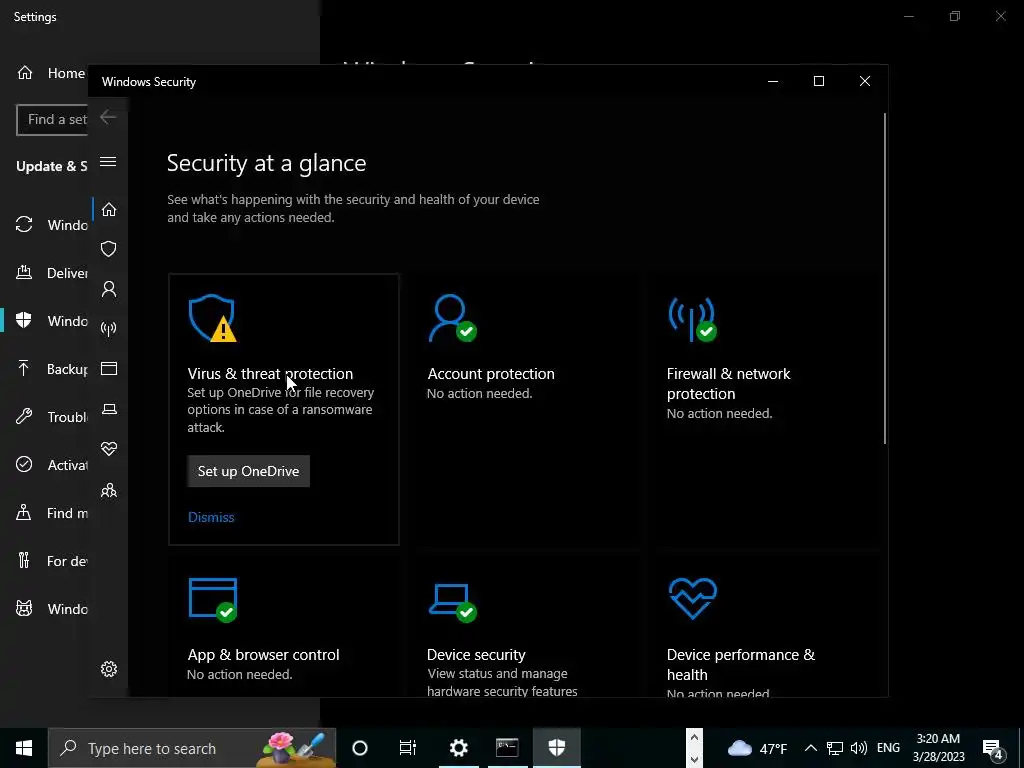Open Device security laptop sidebar icon
The image size is (1024, 768).
(109, 409)
